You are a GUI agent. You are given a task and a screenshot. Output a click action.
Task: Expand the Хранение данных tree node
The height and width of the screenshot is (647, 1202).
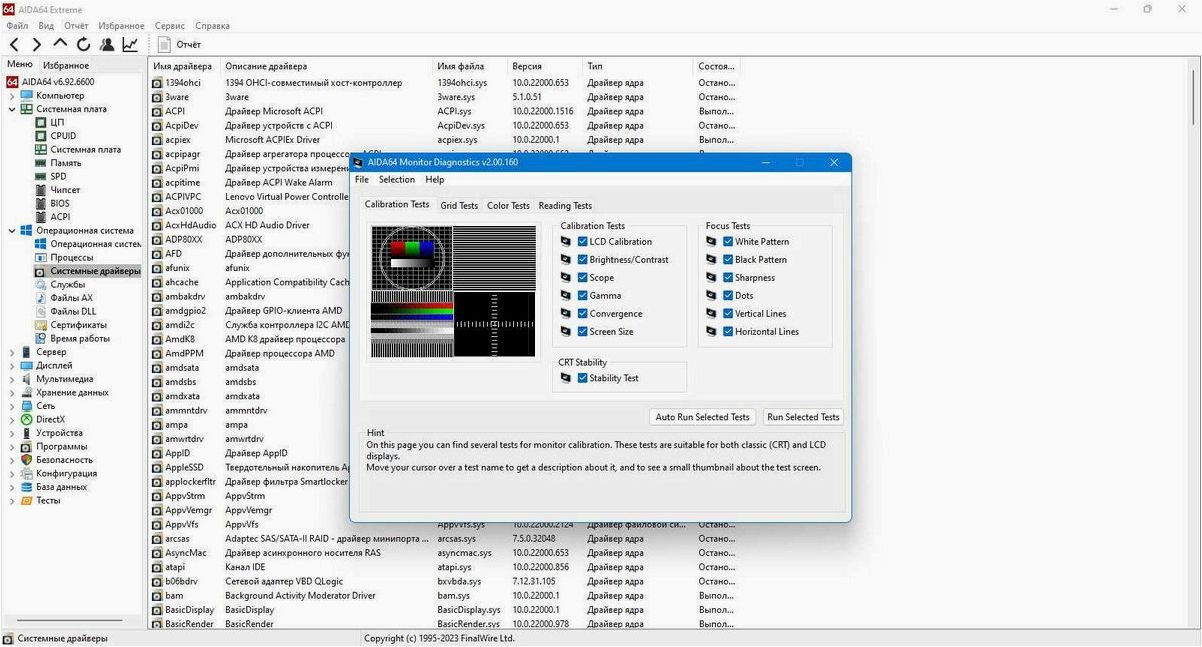[x=12, y=393]
